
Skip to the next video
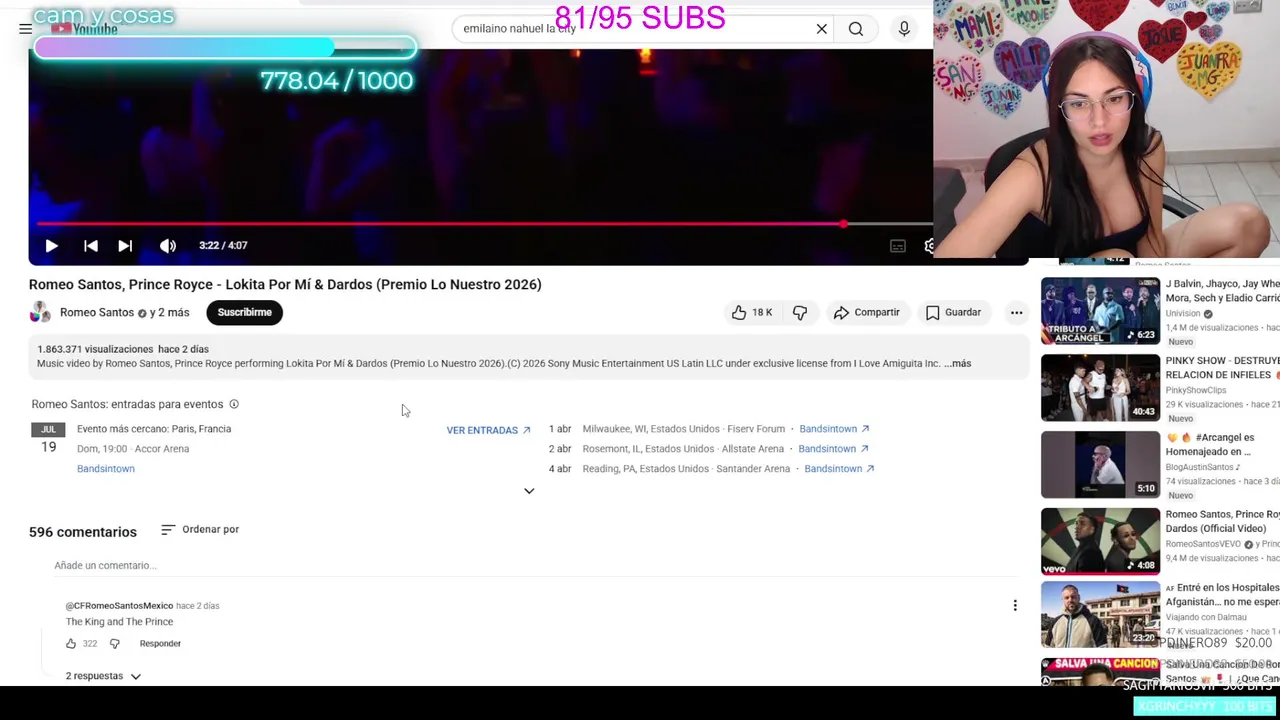click(125, 245)
